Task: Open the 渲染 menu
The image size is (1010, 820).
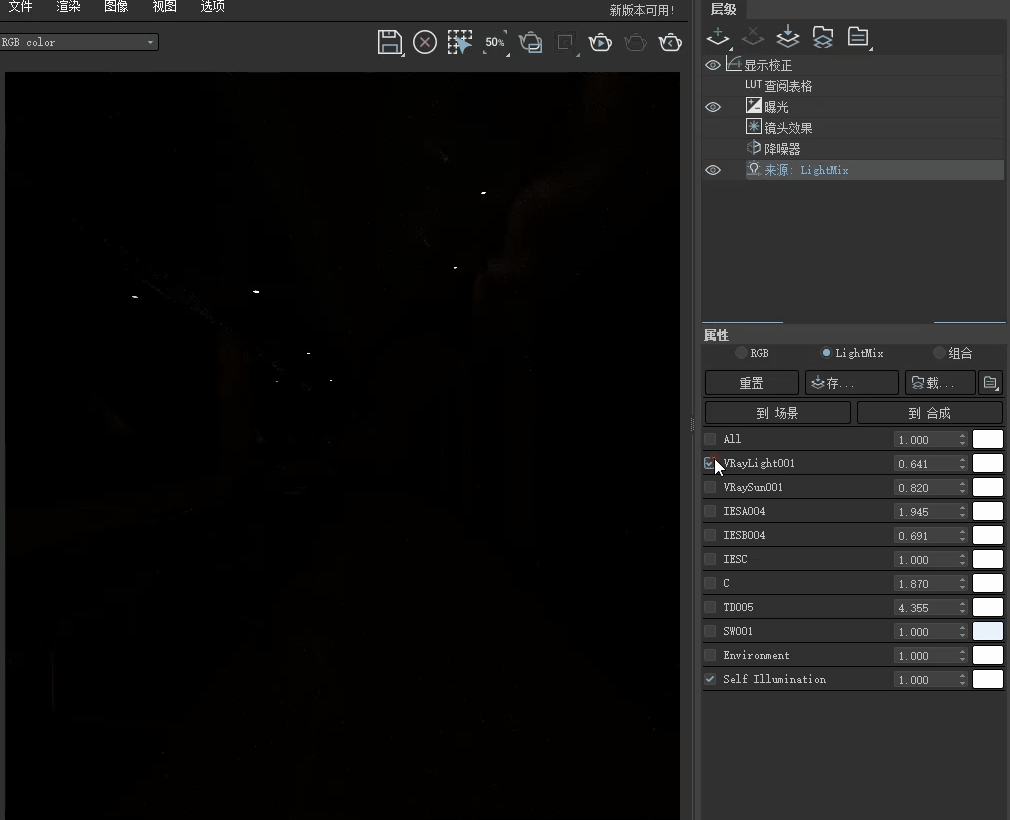Action: pyautogui.click(x=68, y=7)
